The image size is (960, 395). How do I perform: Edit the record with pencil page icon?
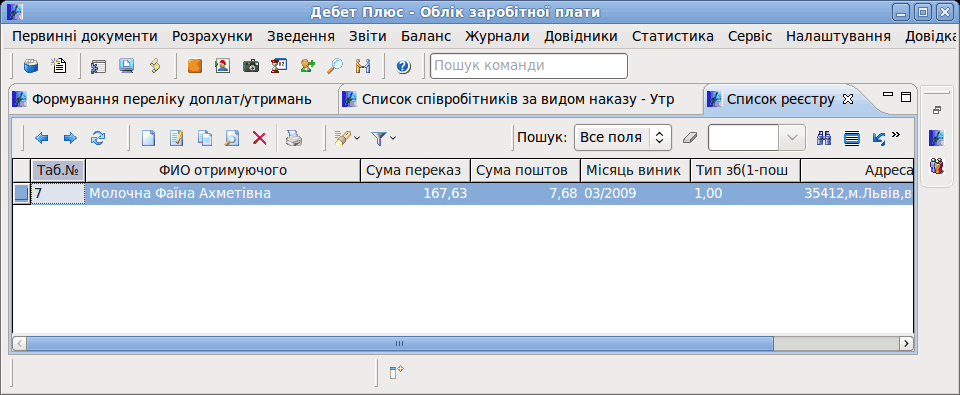pos(176,138)
